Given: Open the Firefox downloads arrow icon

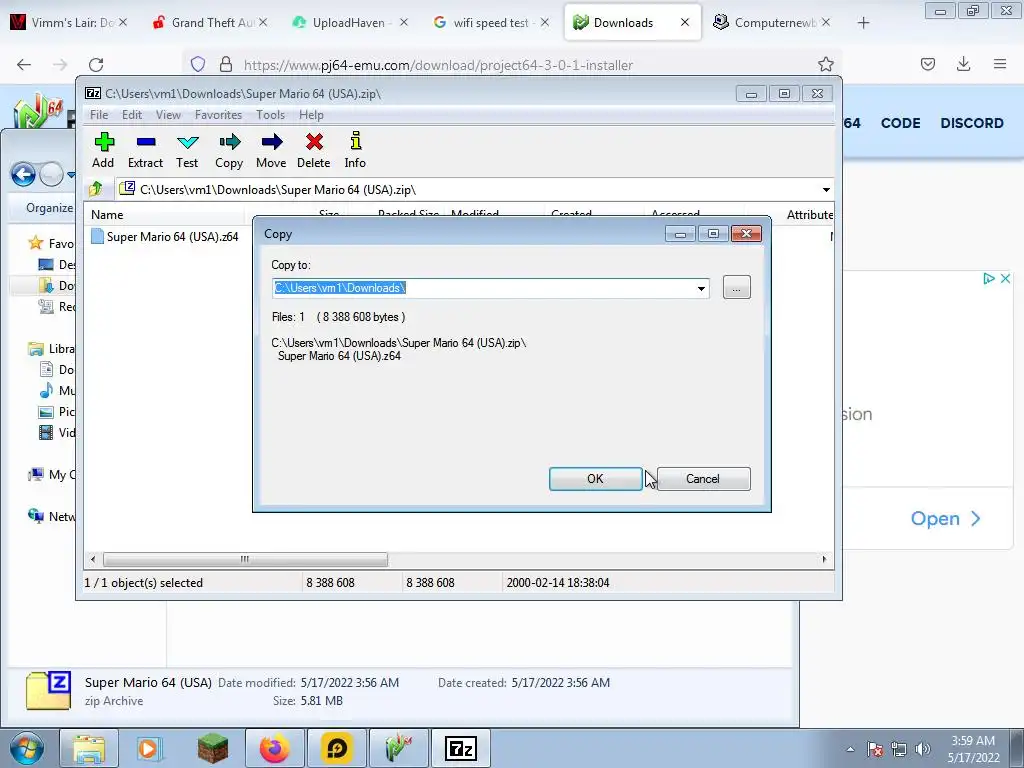Looking at the screenshot, I should [x=963, y=64].
